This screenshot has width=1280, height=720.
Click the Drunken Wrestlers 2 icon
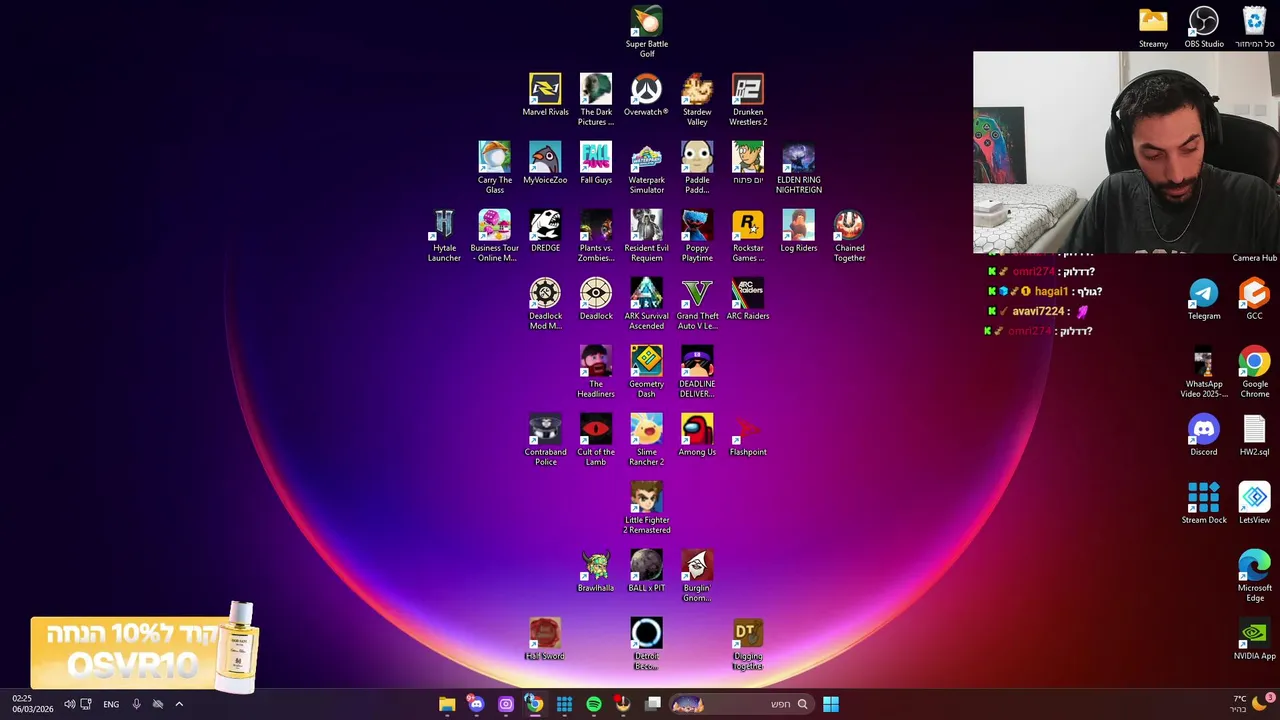click(x=748, y=100)
